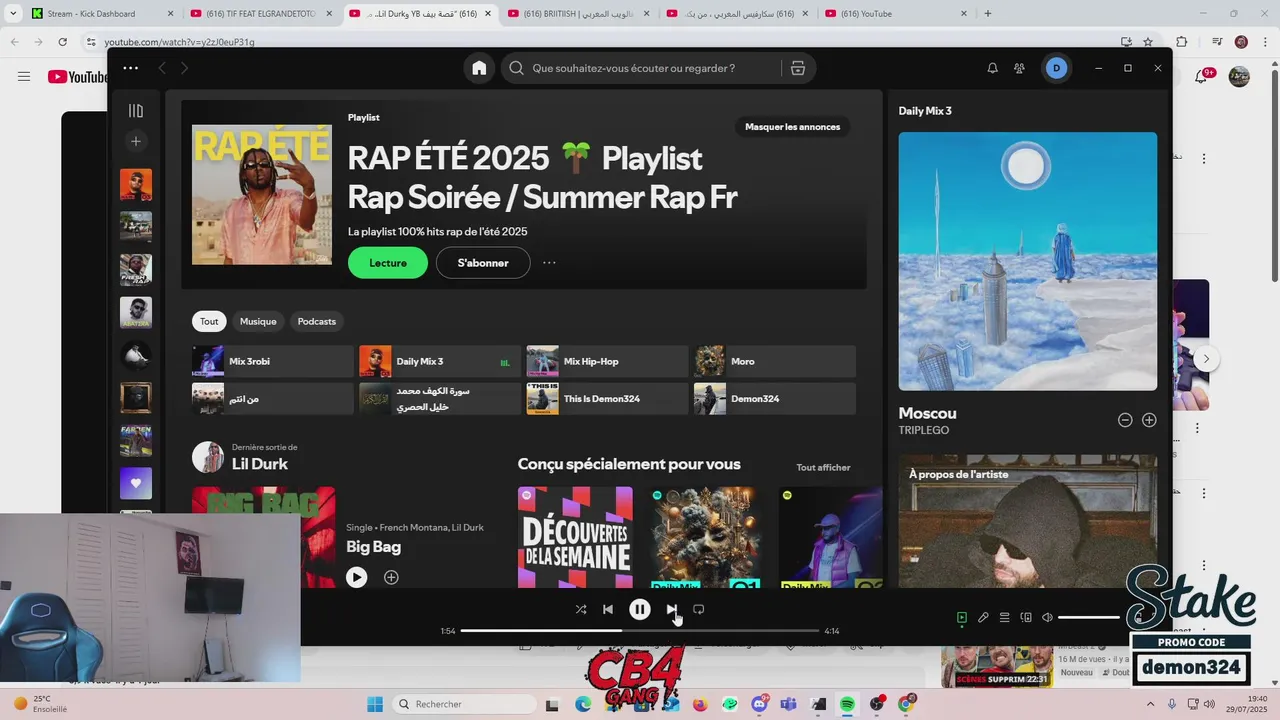The width and height of the screenshot is (1280, 720).
Task: Open the play queue icon
Action: click(1005, 618)
